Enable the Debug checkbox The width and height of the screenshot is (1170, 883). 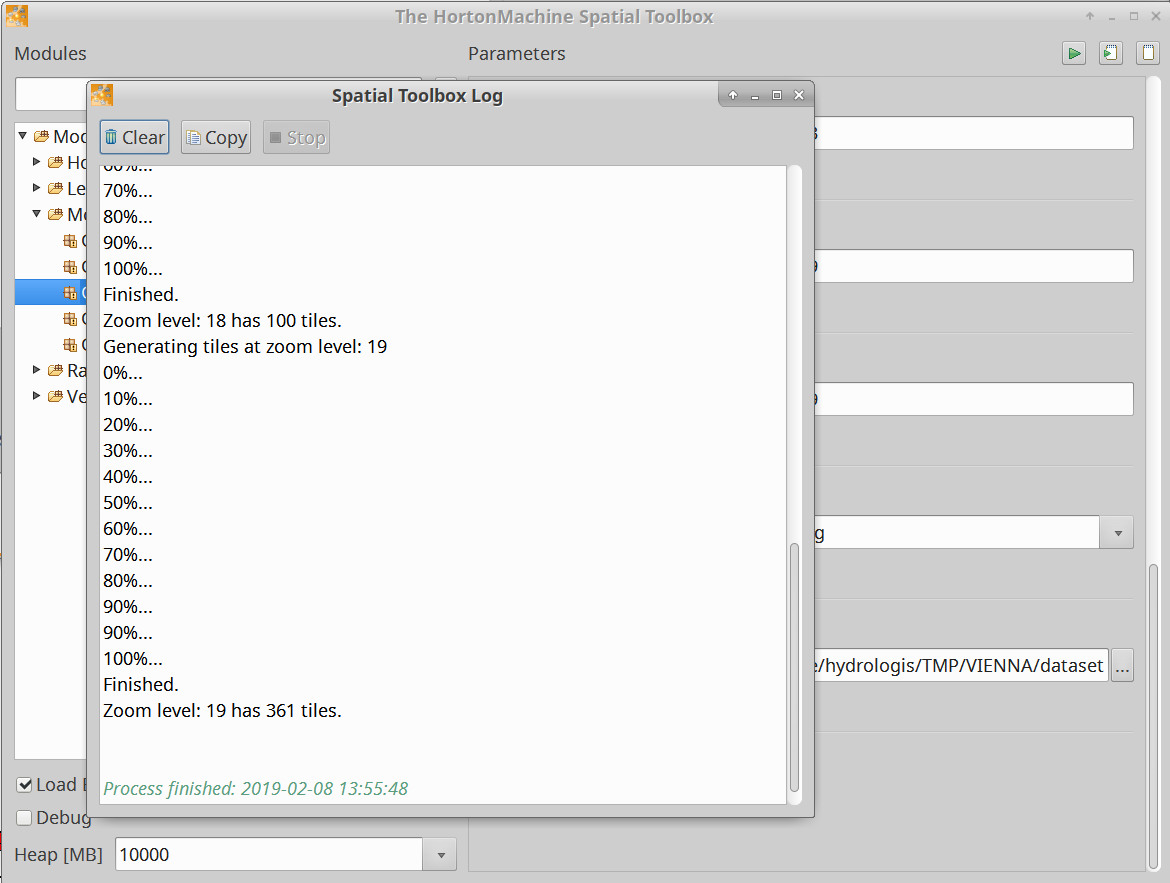25,818
